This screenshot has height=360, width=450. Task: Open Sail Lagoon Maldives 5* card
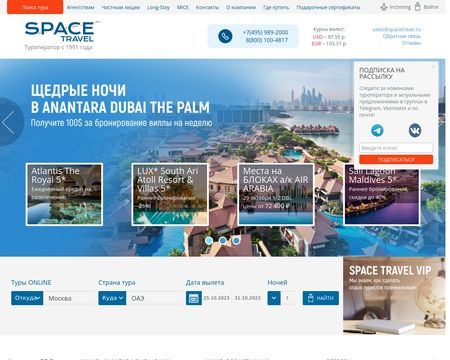click(382, 197)
